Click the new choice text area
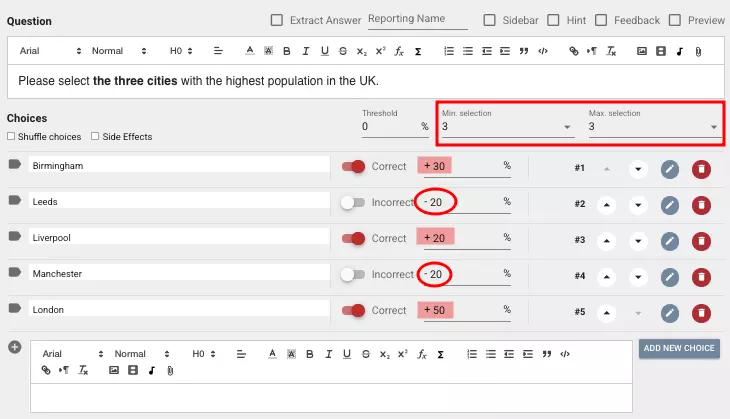 point(331,398)
